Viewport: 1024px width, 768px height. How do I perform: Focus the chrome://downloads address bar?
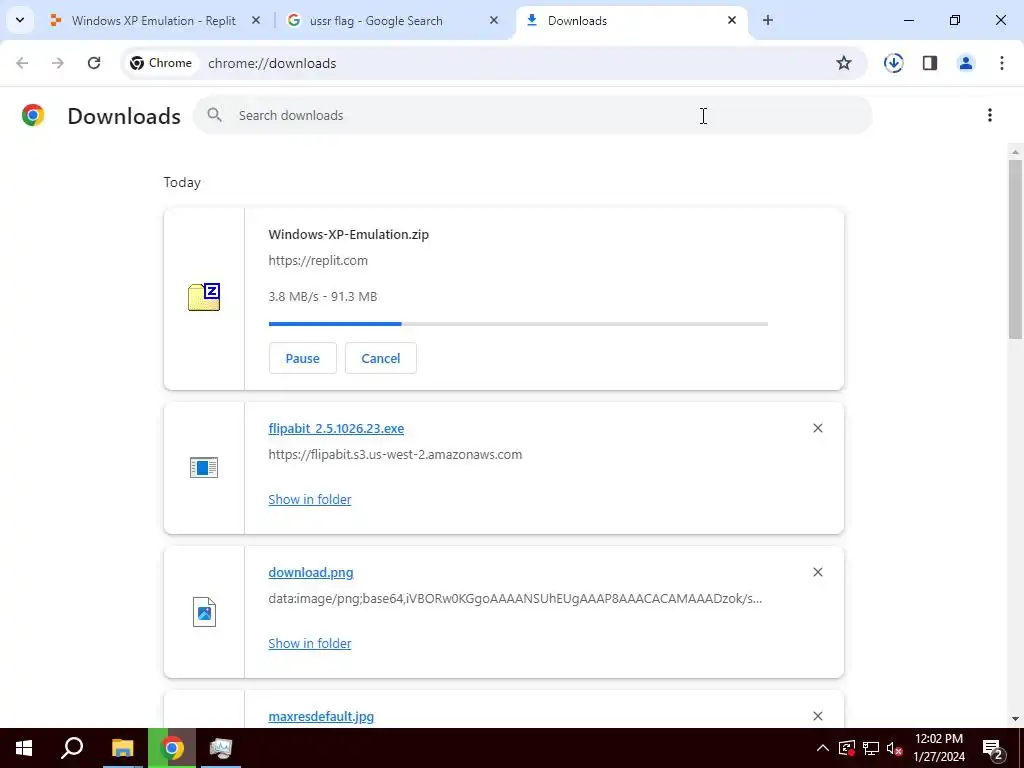(x=272, y=63)
